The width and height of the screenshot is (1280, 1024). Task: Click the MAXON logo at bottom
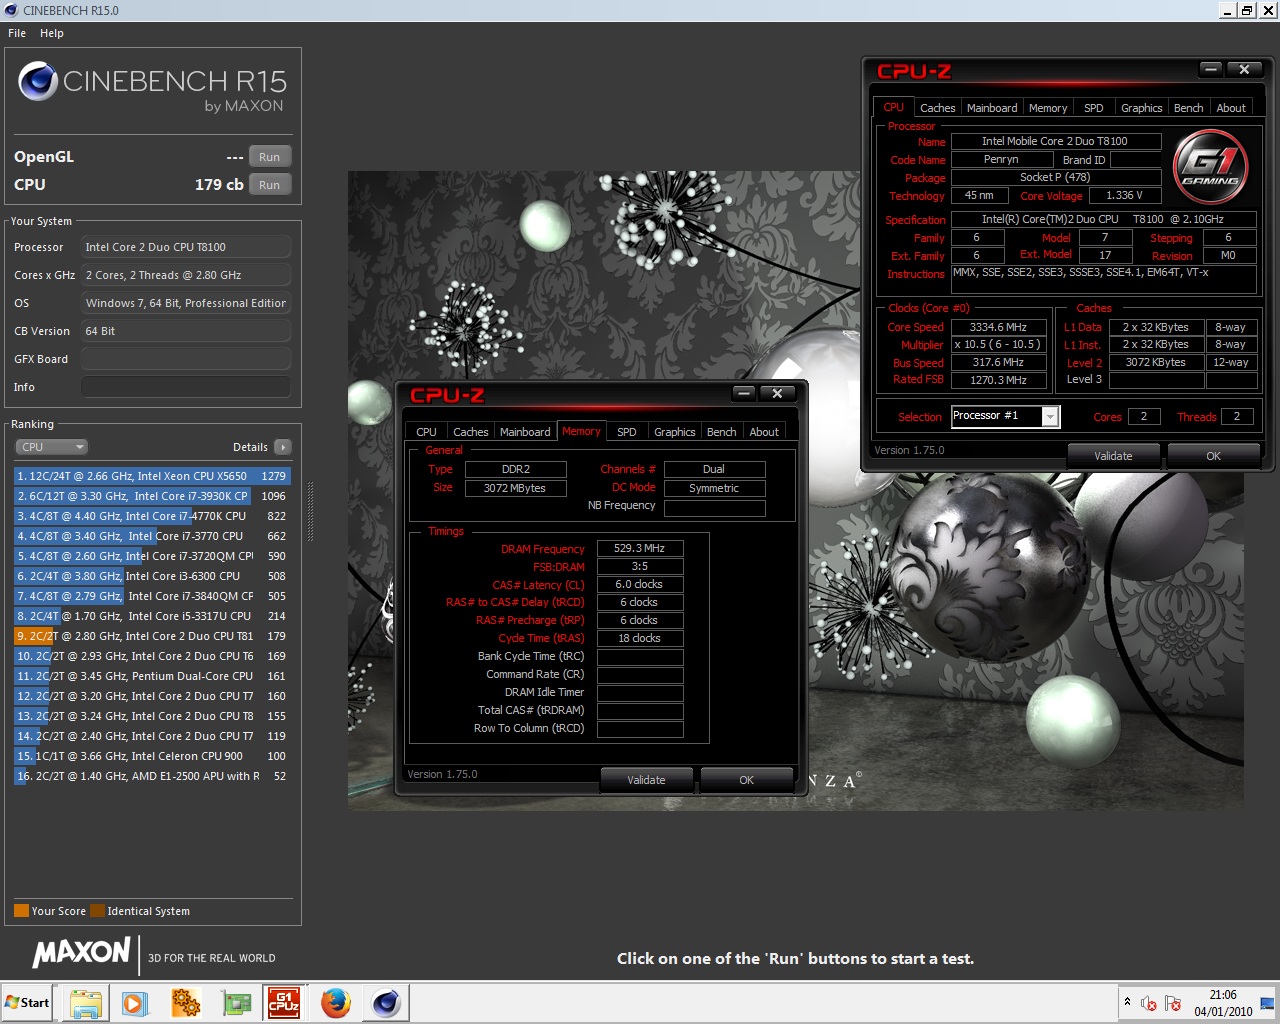pos(82,952)
